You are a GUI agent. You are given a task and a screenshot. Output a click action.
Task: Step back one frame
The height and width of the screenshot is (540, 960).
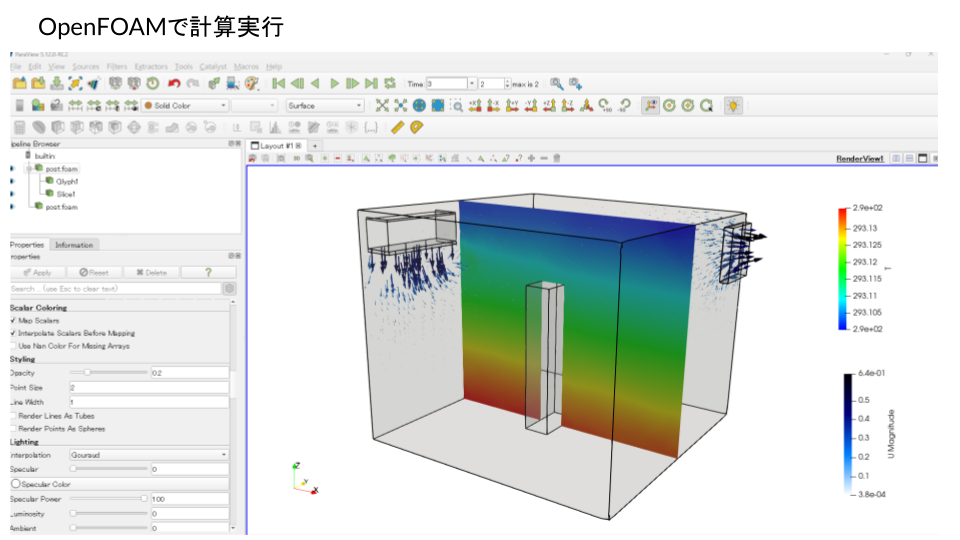click(x=297, y=83)
